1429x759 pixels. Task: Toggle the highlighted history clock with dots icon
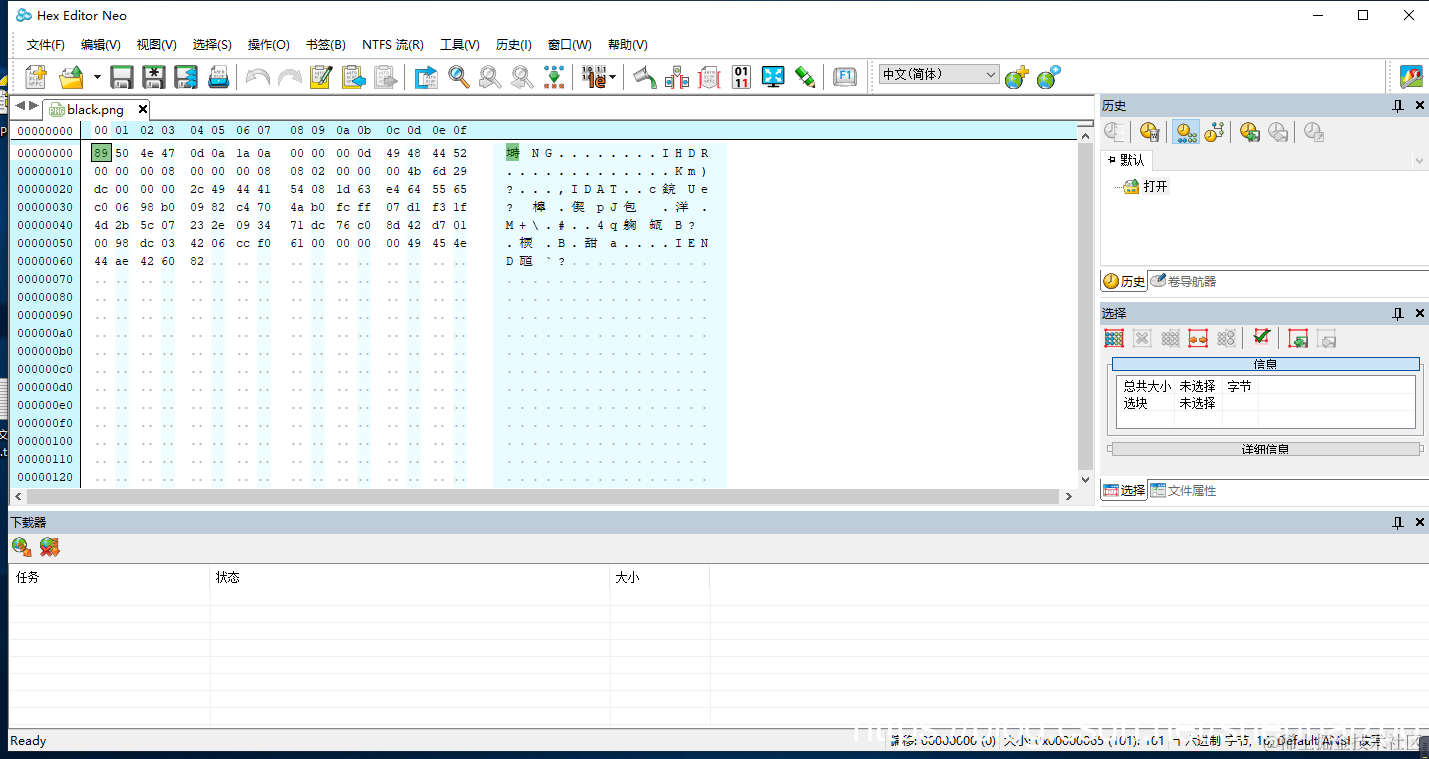(x=1186, y=132)
